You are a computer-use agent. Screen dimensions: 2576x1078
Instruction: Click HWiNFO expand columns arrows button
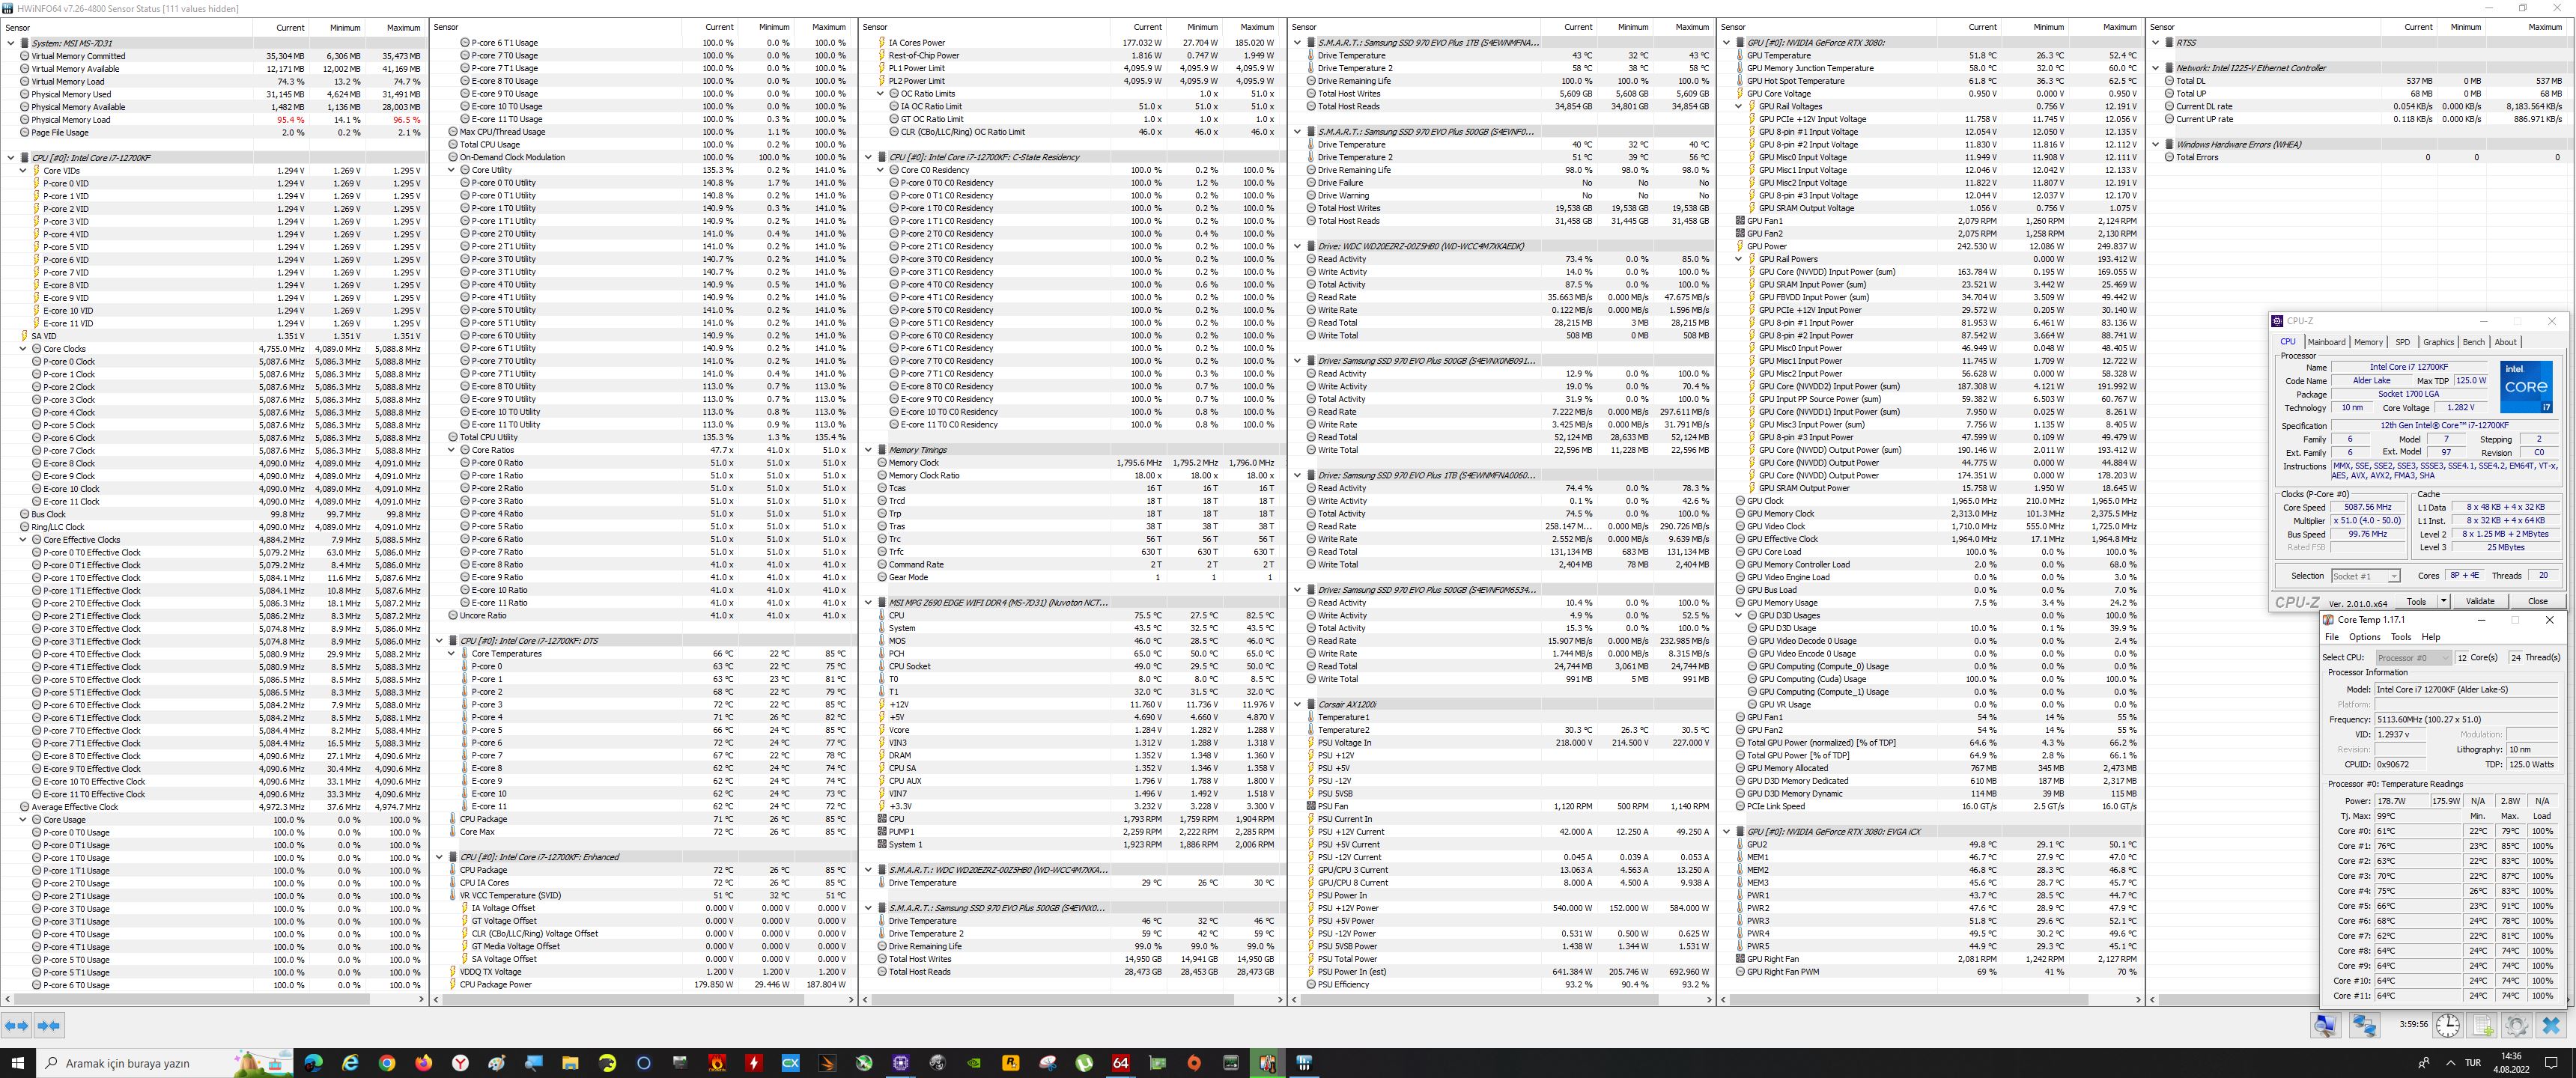17,1025
